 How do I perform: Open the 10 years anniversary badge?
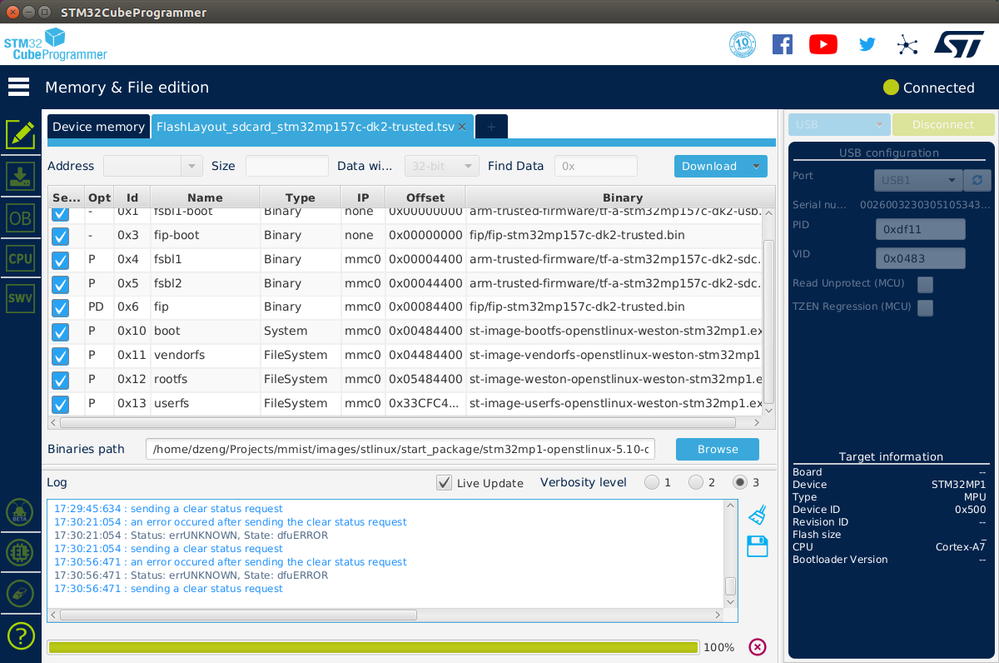[x=742, y=45]
